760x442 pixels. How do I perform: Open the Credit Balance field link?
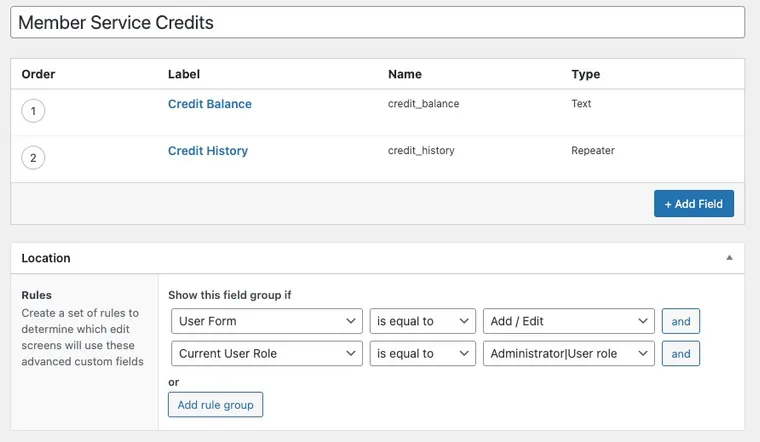click(x=210, y=104)
